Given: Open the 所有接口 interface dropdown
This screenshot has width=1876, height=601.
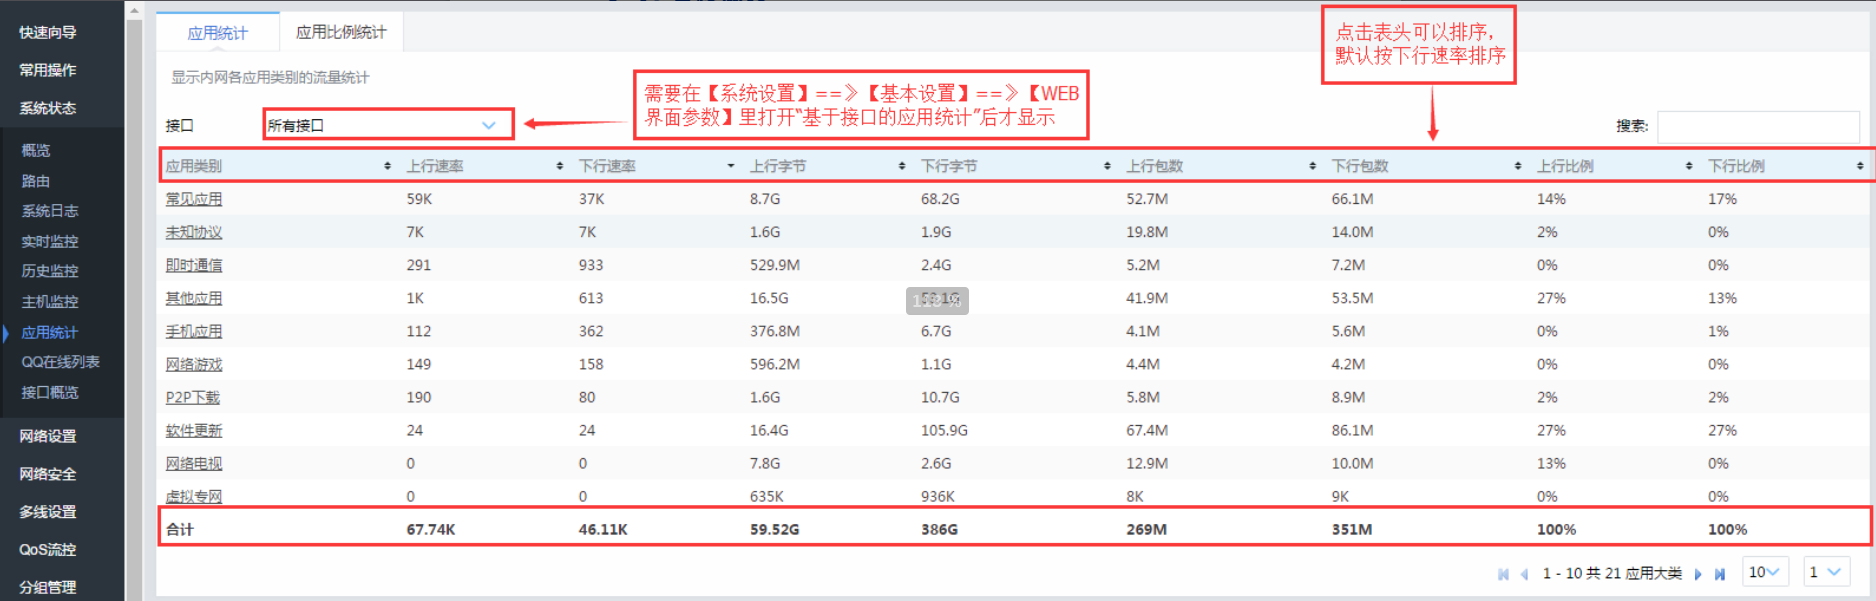Looking at the screenshot, I should point(388,125).
